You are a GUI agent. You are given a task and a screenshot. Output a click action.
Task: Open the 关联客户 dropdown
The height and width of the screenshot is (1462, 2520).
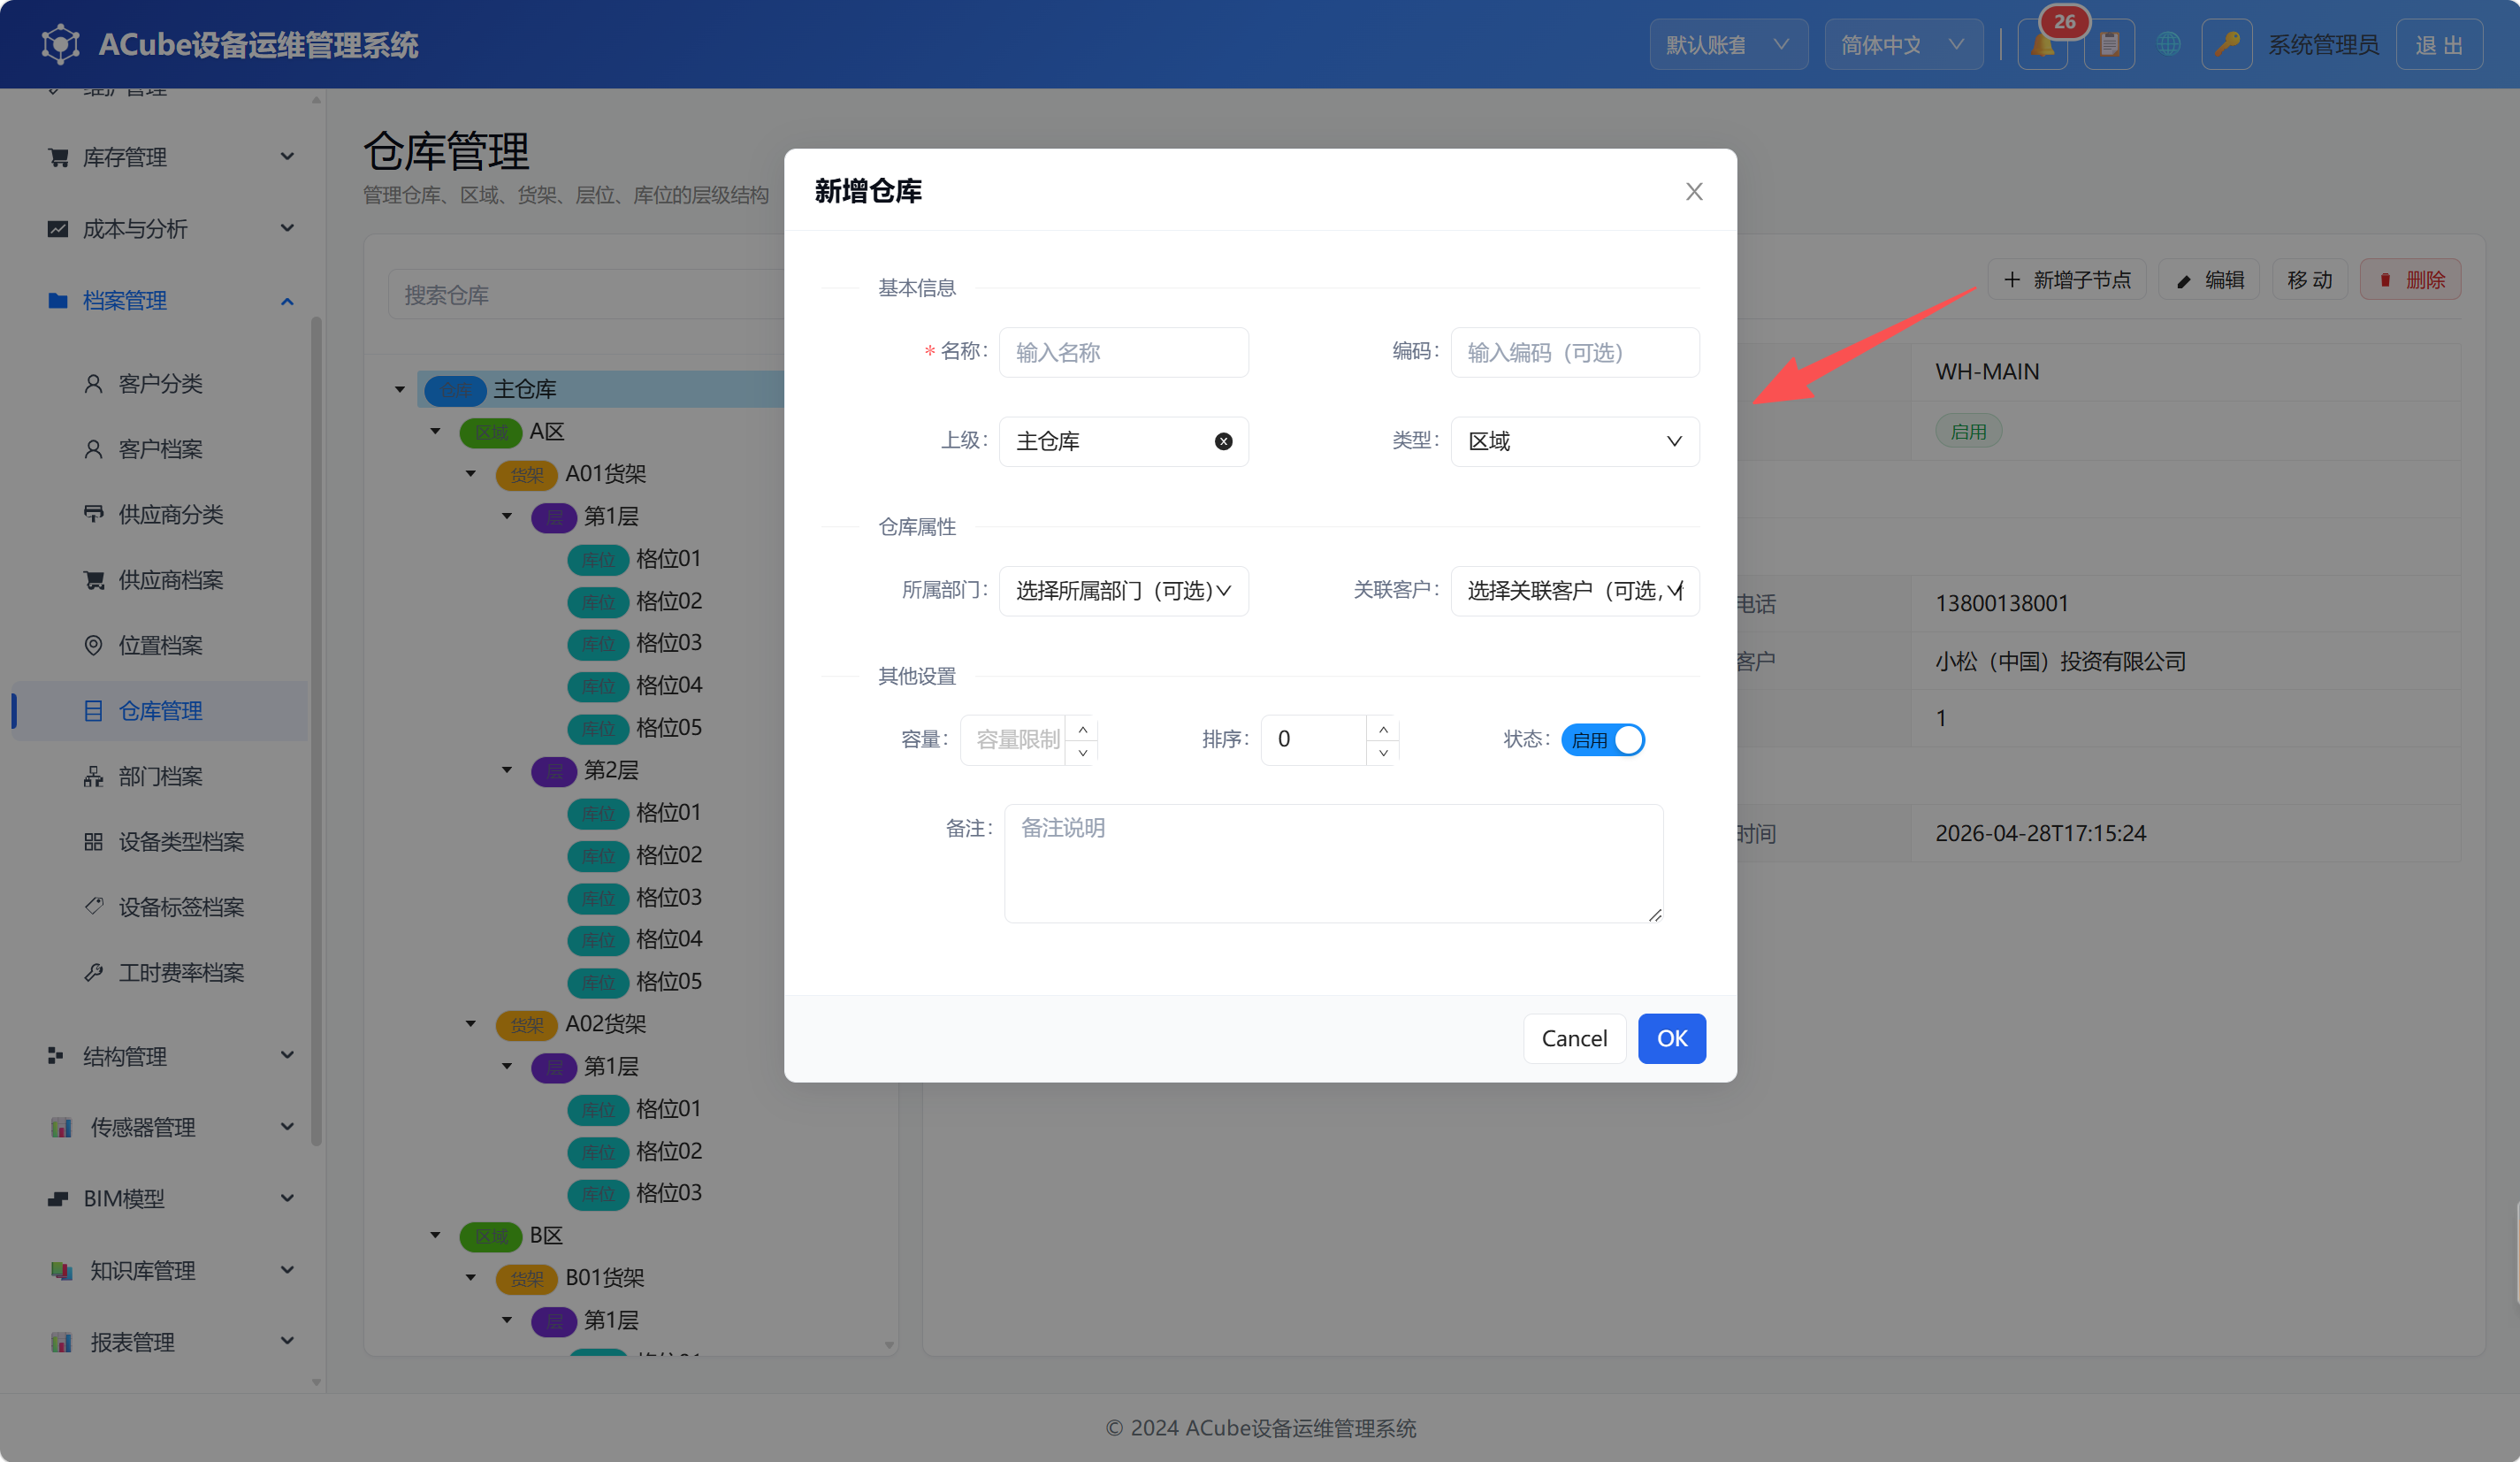[1574, 591]
